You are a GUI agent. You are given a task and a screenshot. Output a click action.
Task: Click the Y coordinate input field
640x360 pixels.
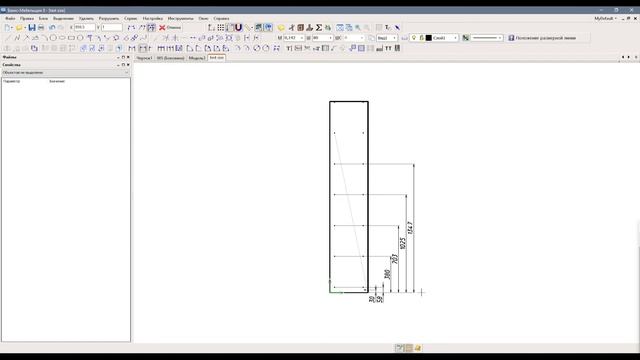pyautogui.click(x=112, y=27)
